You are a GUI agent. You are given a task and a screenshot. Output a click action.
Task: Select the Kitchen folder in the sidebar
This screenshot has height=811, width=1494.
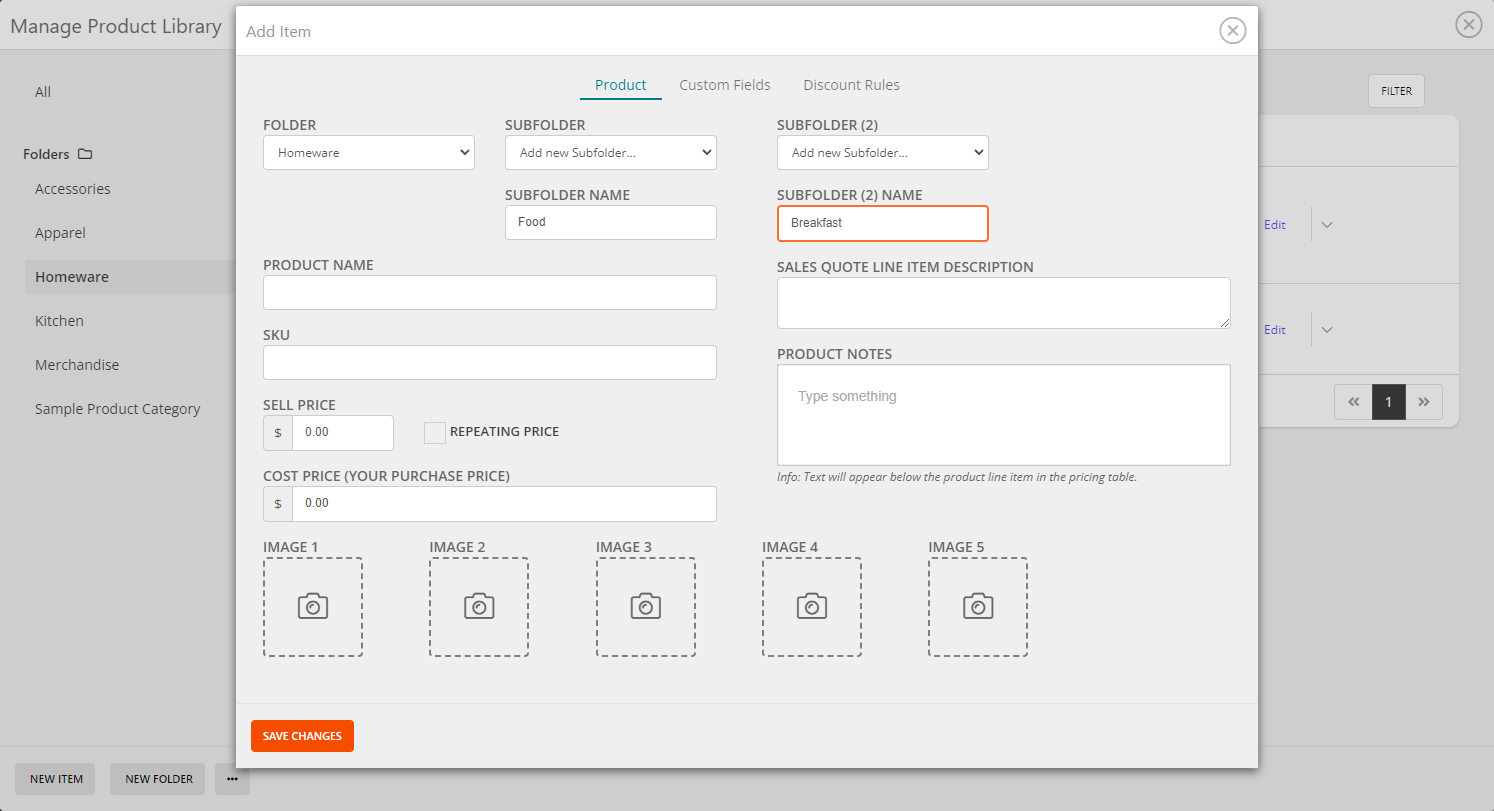pyautogui.click(x=59, y=320)
